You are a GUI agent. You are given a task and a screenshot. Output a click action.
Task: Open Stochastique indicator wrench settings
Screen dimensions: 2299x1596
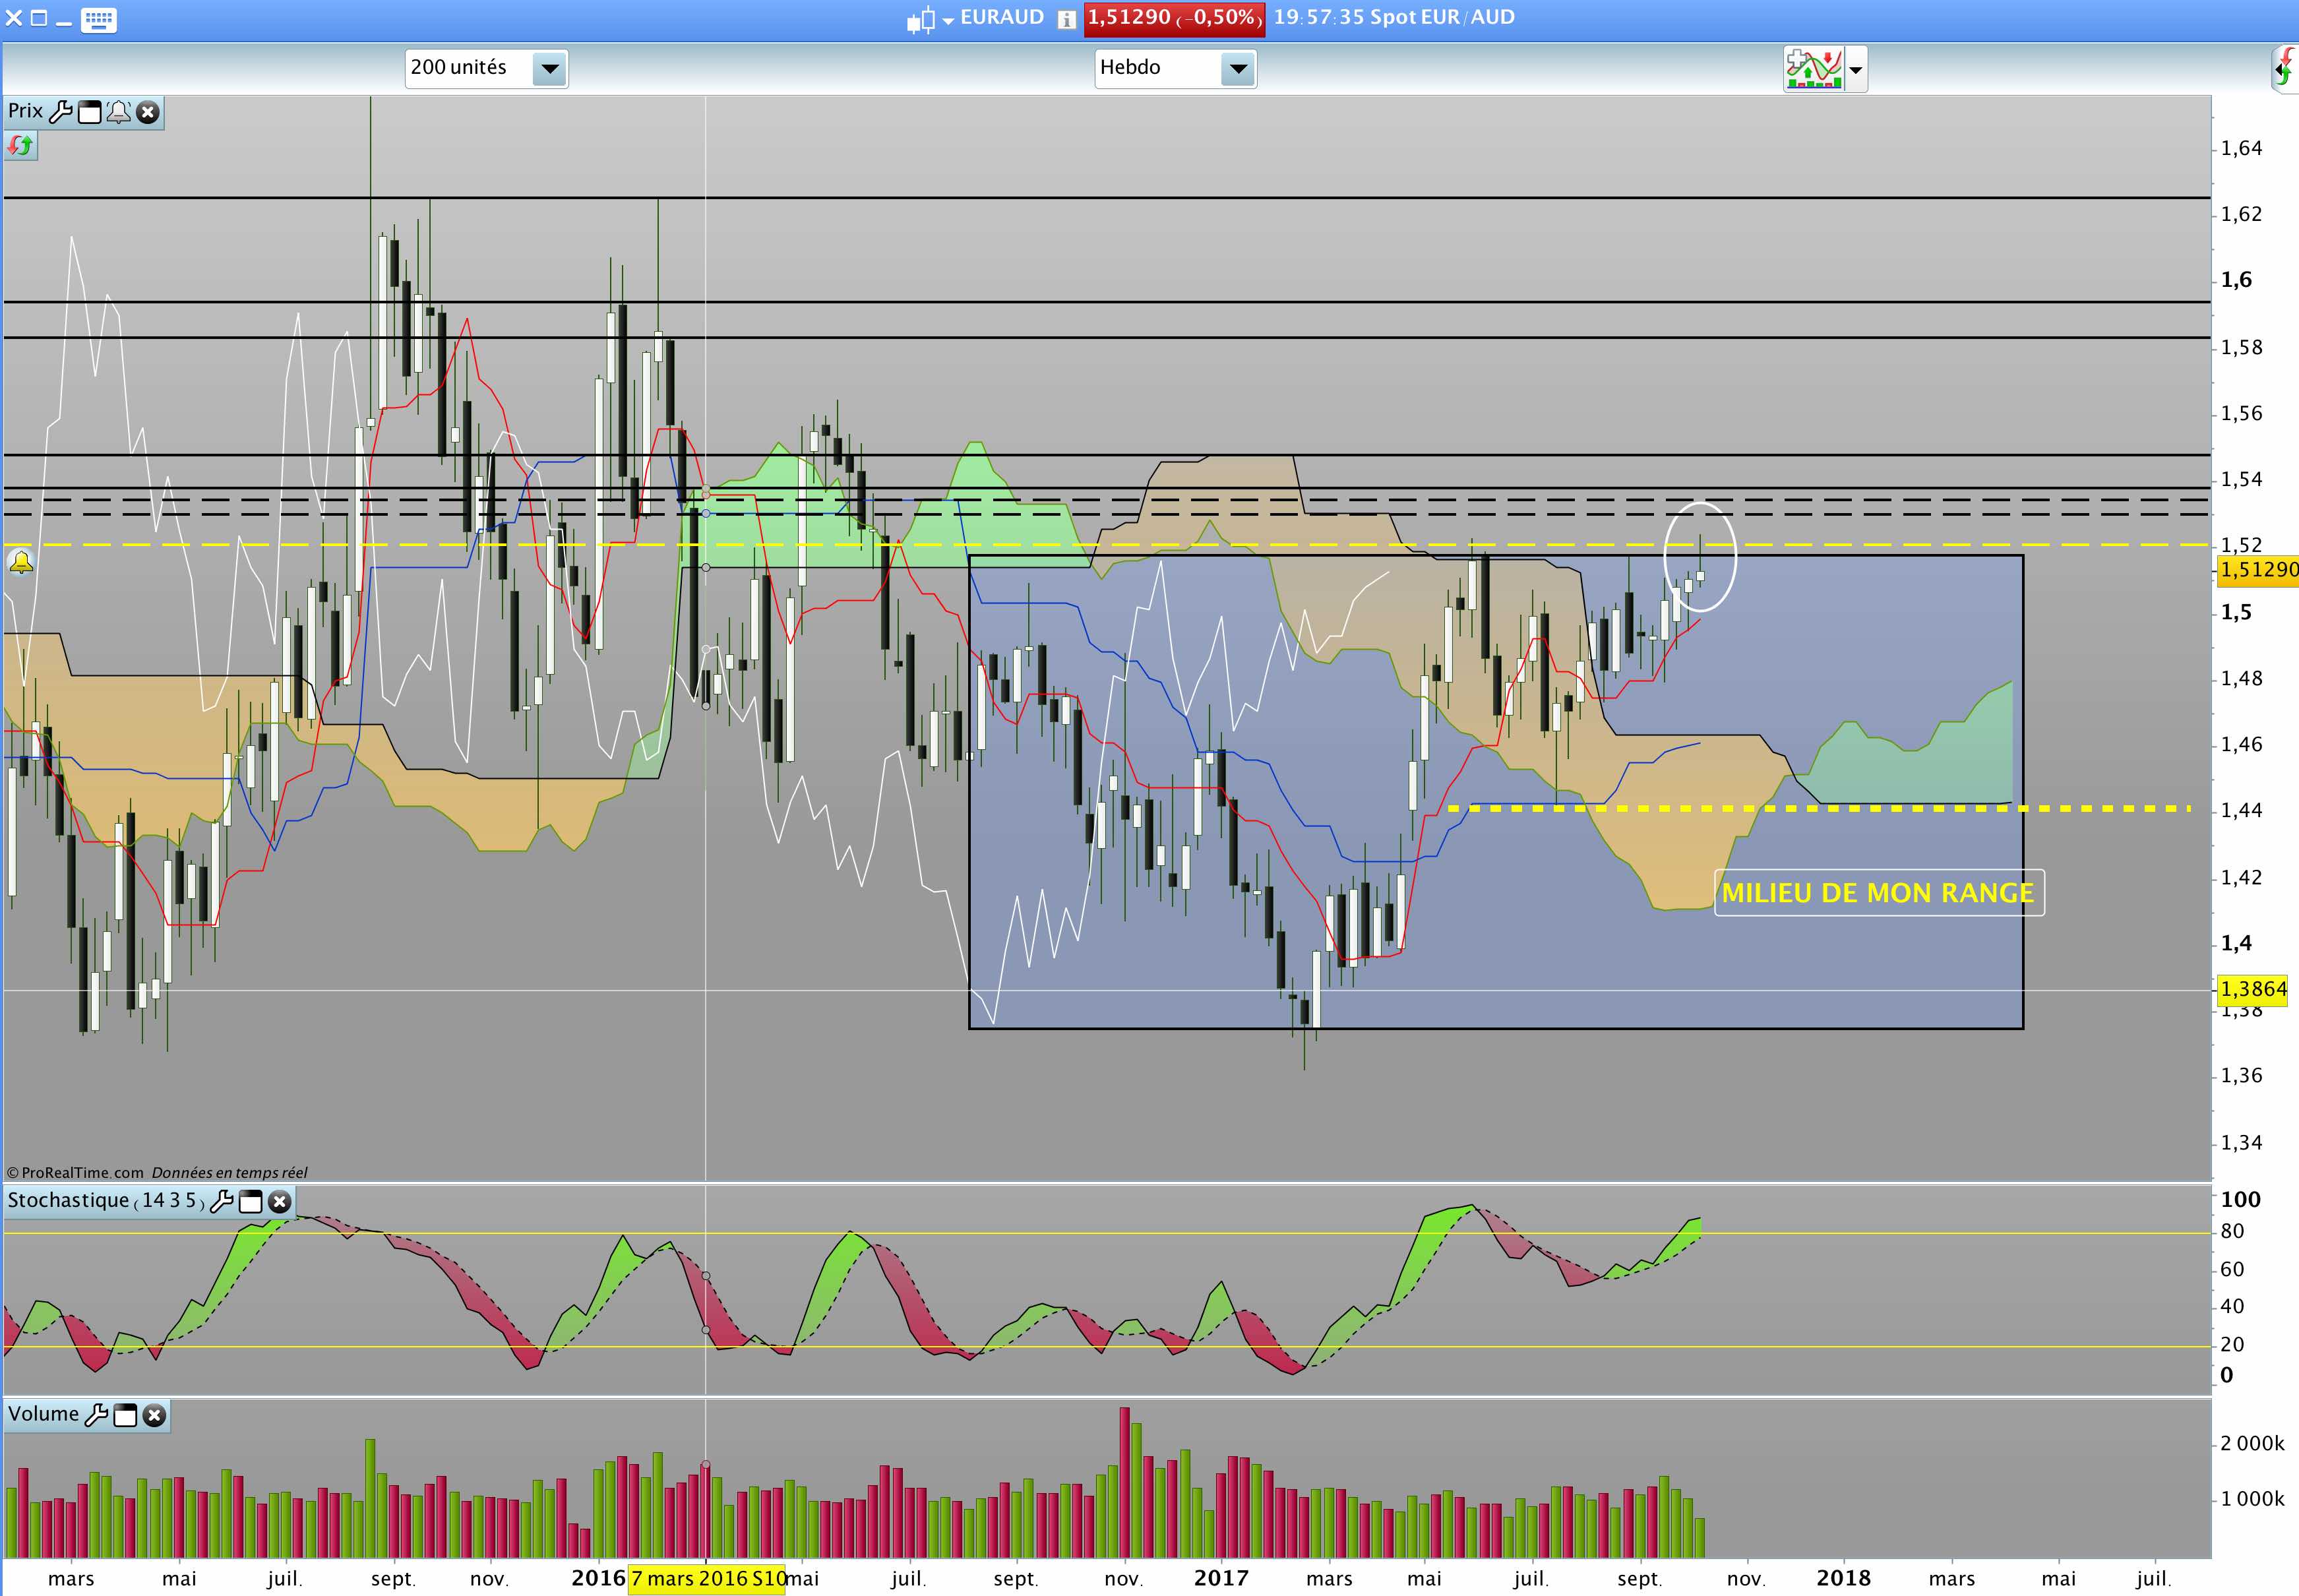coord(222,1201)
